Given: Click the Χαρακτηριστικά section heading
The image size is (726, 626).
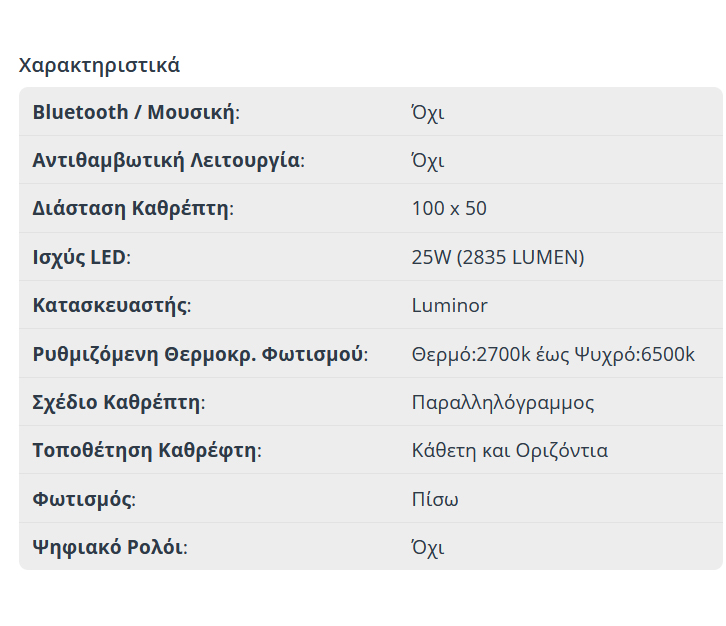Looking at the screenshot, I should click(99, 66).
